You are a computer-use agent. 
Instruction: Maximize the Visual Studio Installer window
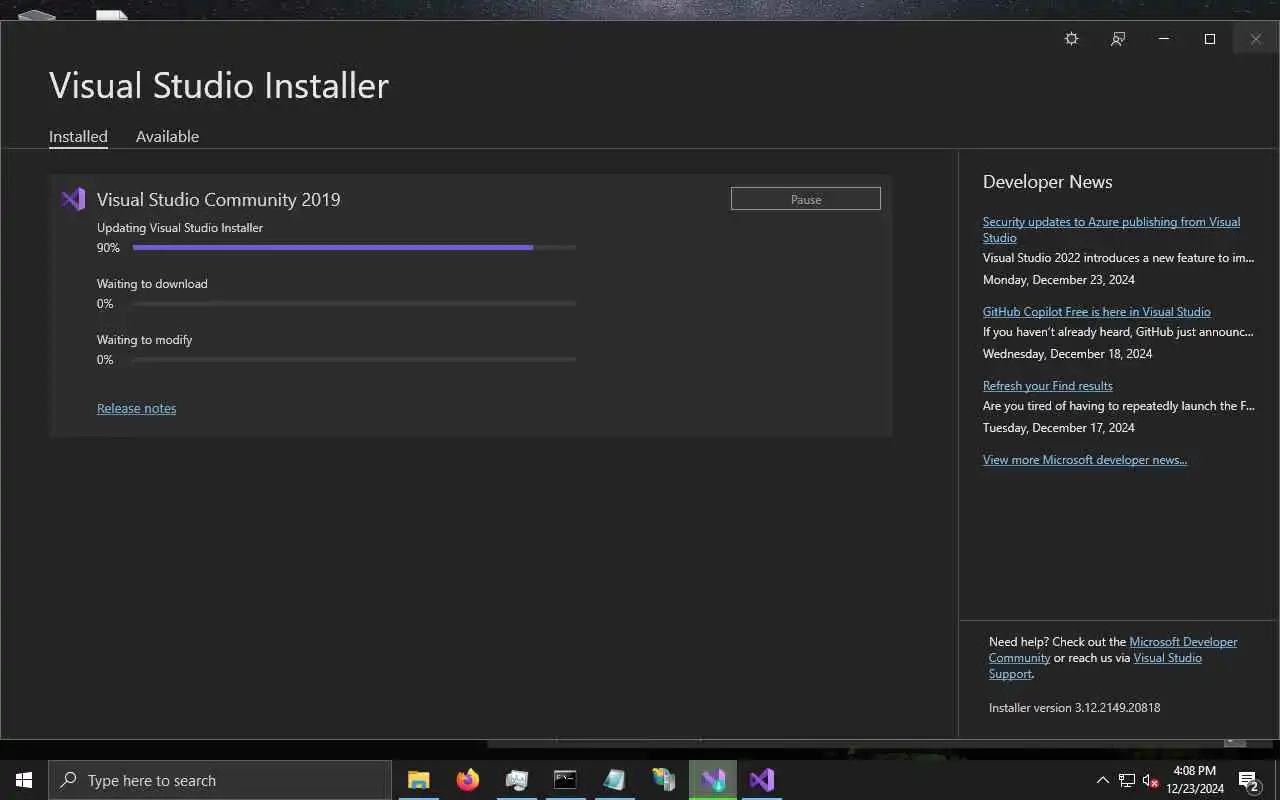coord(1210,39)
